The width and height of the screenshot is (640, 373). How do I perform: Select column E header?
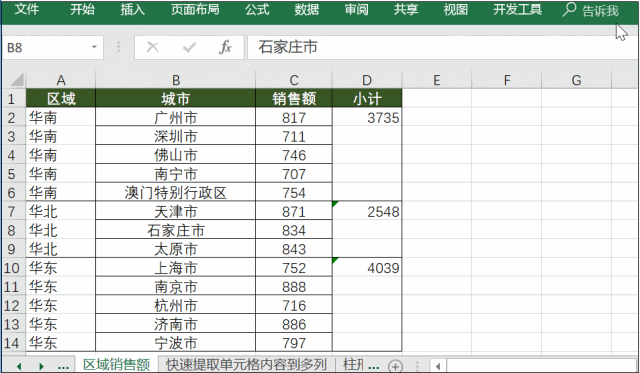437,80
